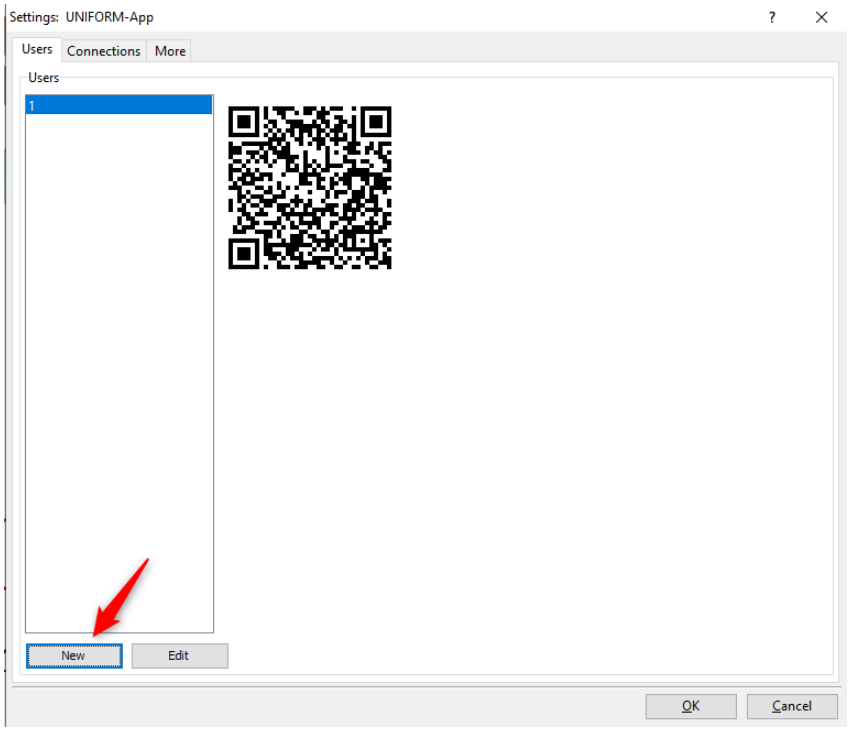This screenshot has width=850, height=729.
Task: Cancel the settings dialog
Action: click(x=792, y=706)
